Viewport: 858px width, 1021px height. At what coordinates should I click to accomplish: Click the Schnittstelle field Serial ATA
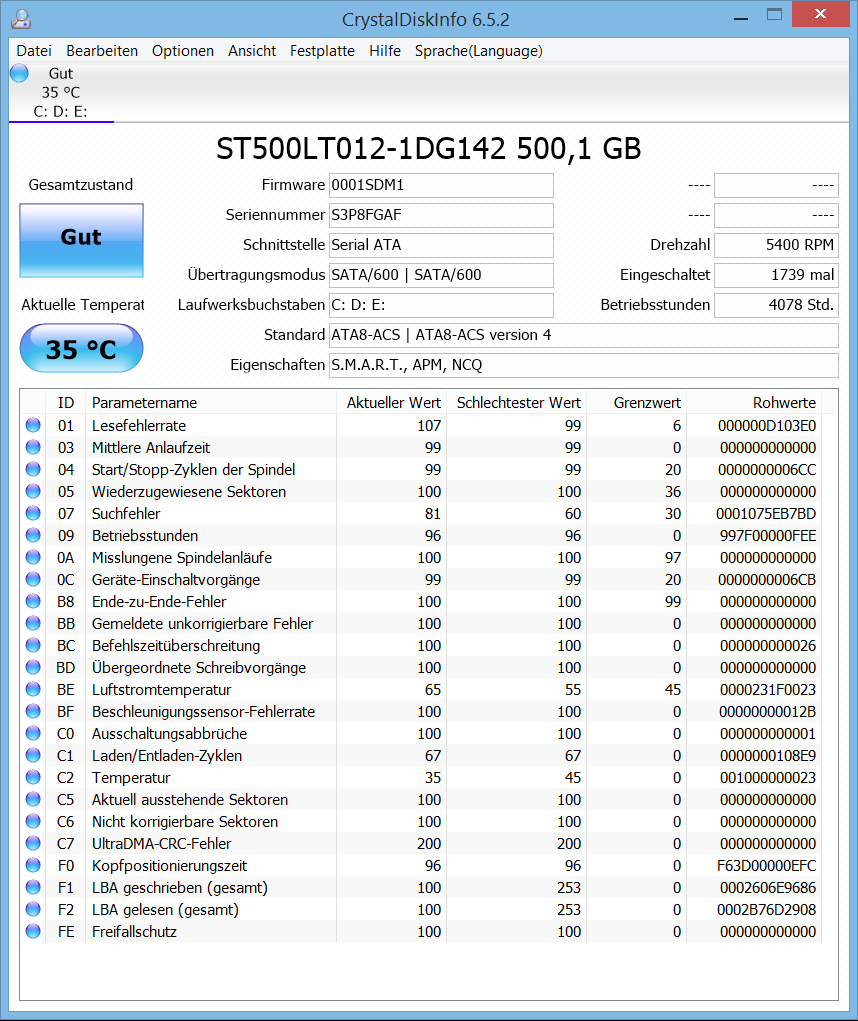(441, 245)
